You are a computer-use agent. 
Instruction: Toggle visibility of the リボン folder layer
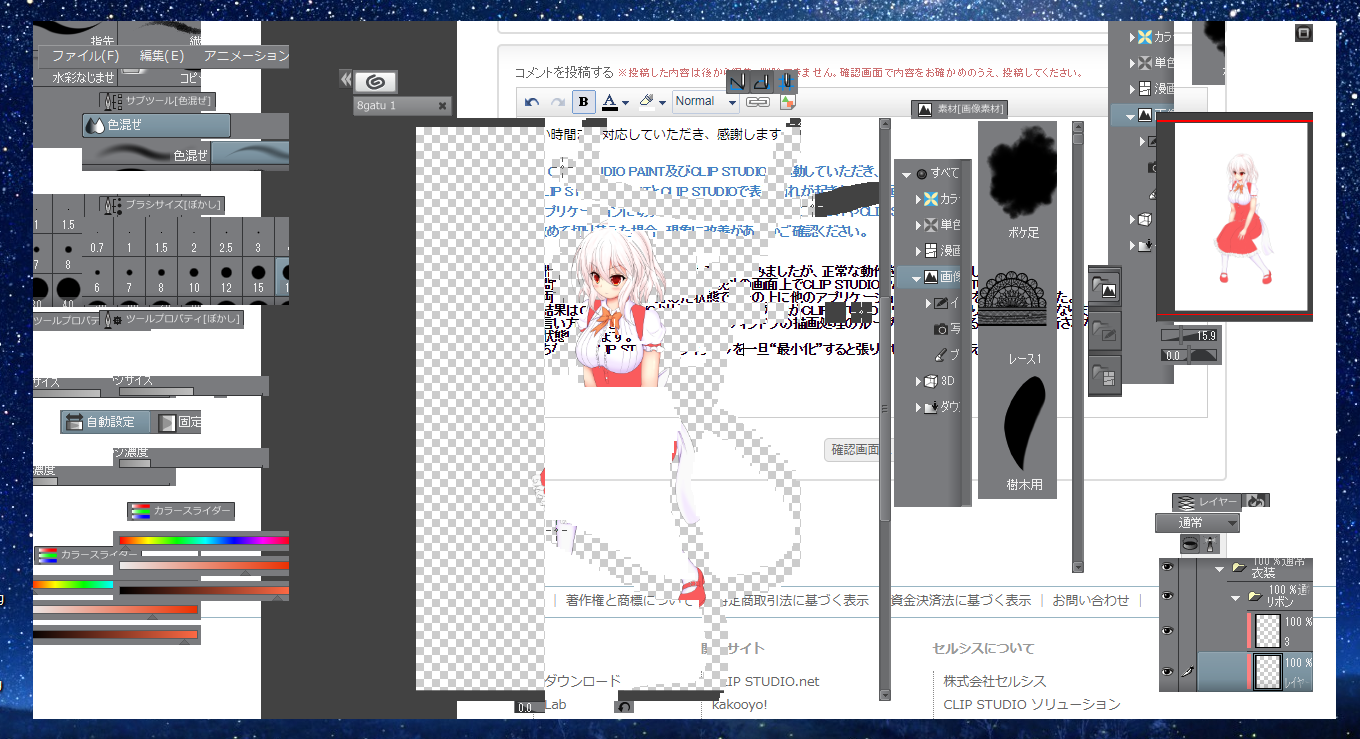1167,597
